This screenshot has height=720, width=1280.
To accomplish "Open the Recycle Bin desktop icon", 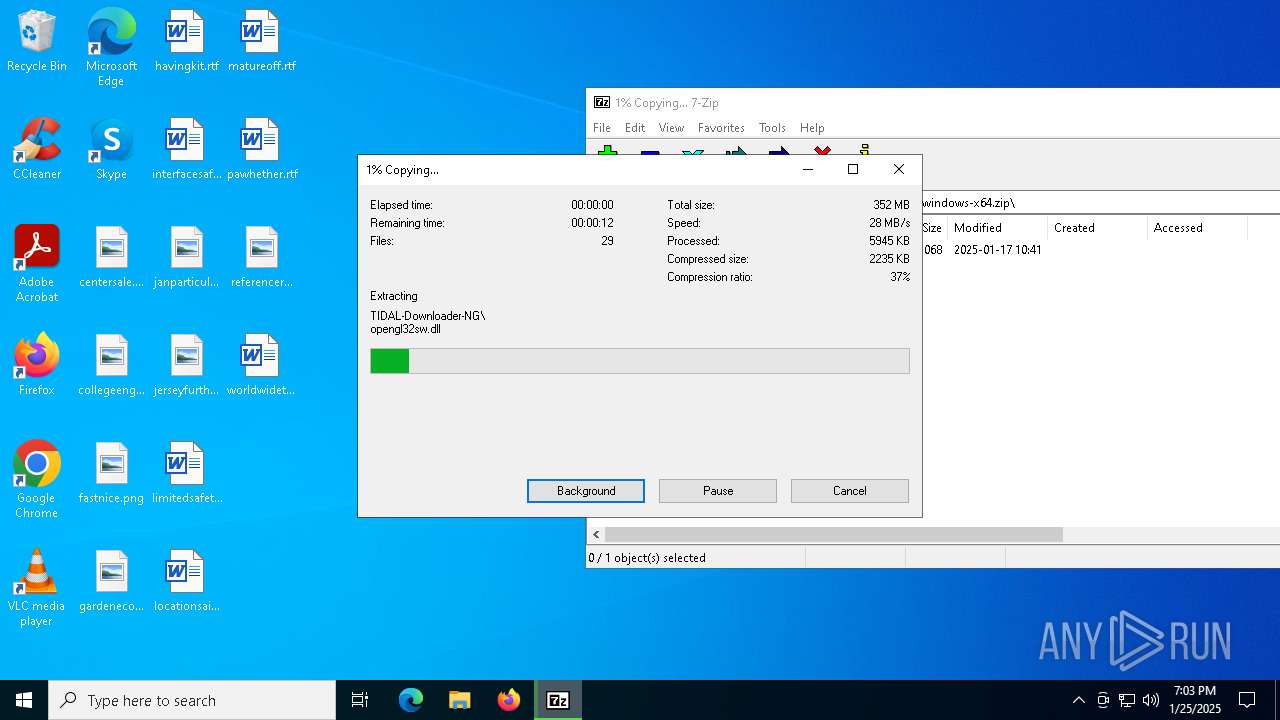I will [37, 41].
